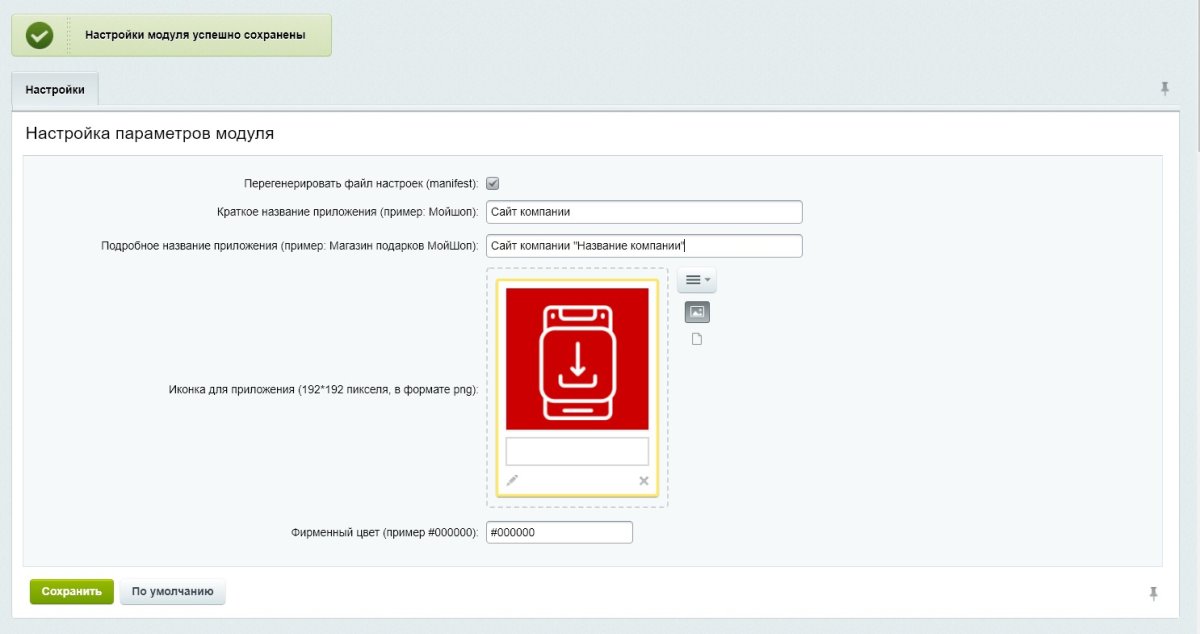Click the pencil edit icon under the app icon
This screenshot has width=1200, height=634.
pyautogui.click(x=512, y=481)
